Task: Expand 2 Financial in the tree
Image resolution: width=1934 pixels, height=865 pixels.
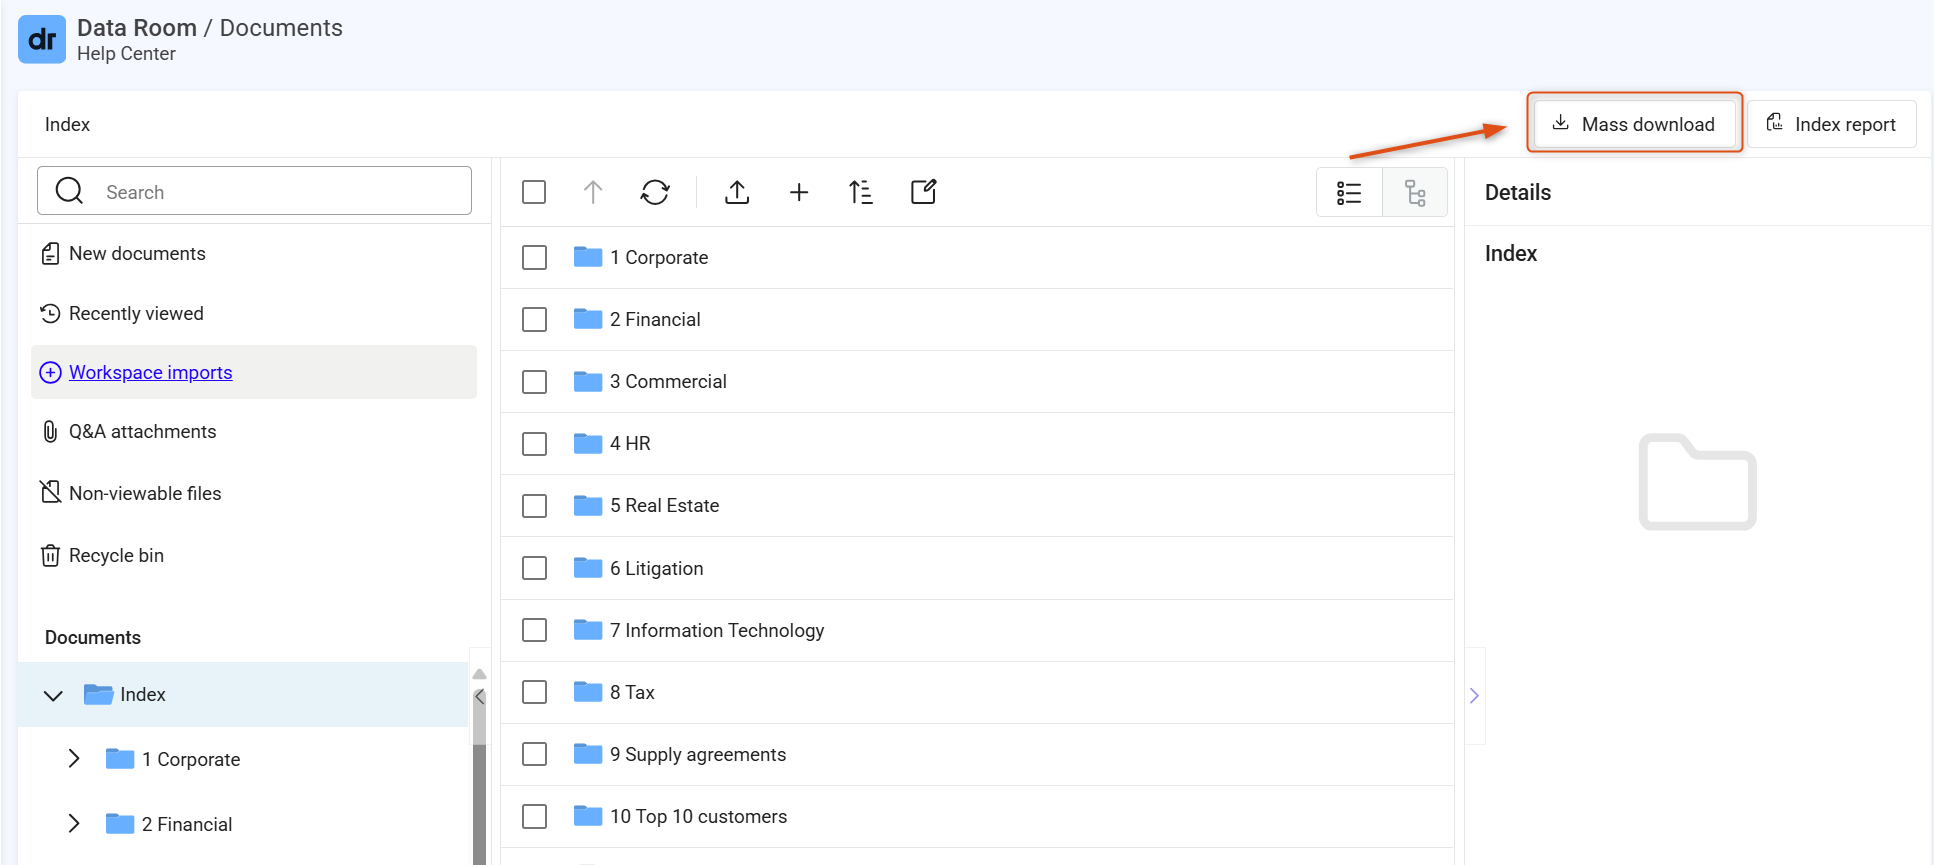Action: (x=74, y=823)
